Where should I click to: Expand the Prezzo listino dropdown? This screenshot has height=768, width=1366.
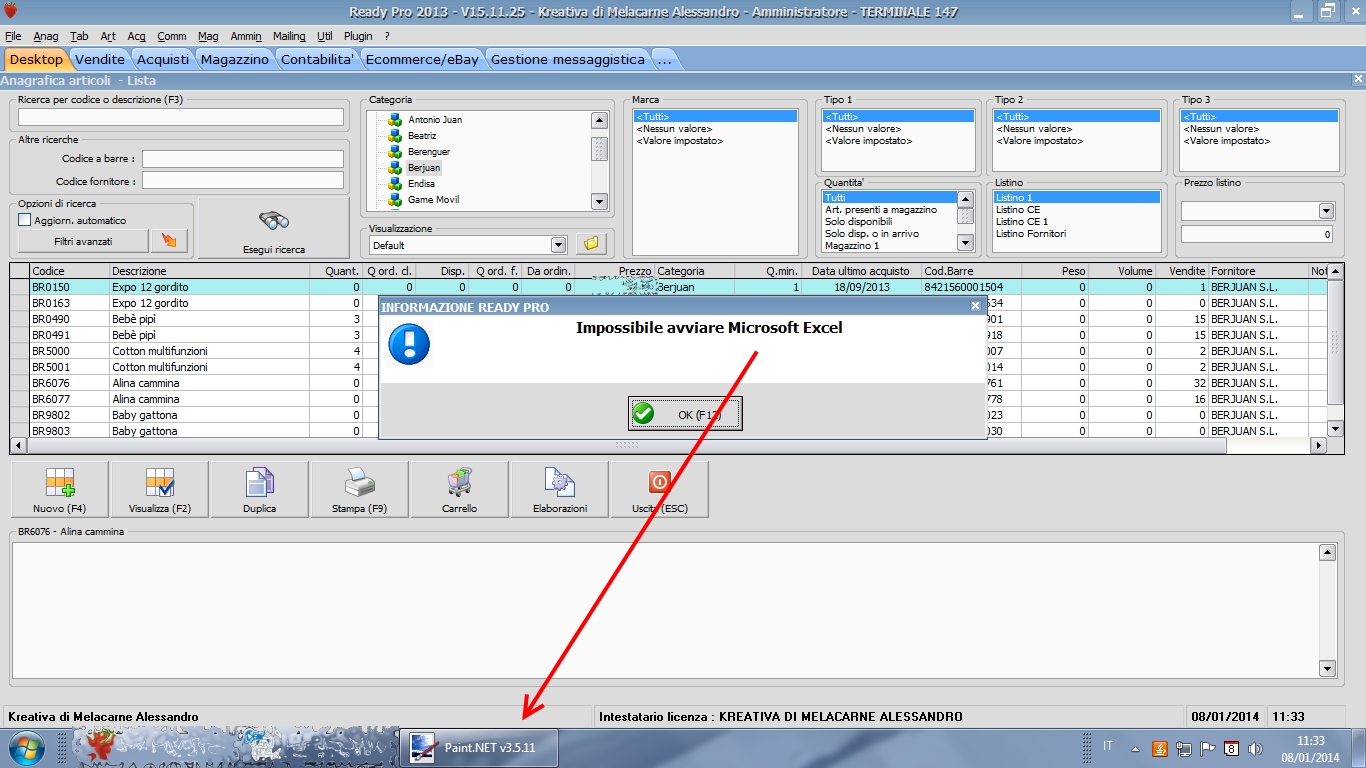tap(1326, 211)
